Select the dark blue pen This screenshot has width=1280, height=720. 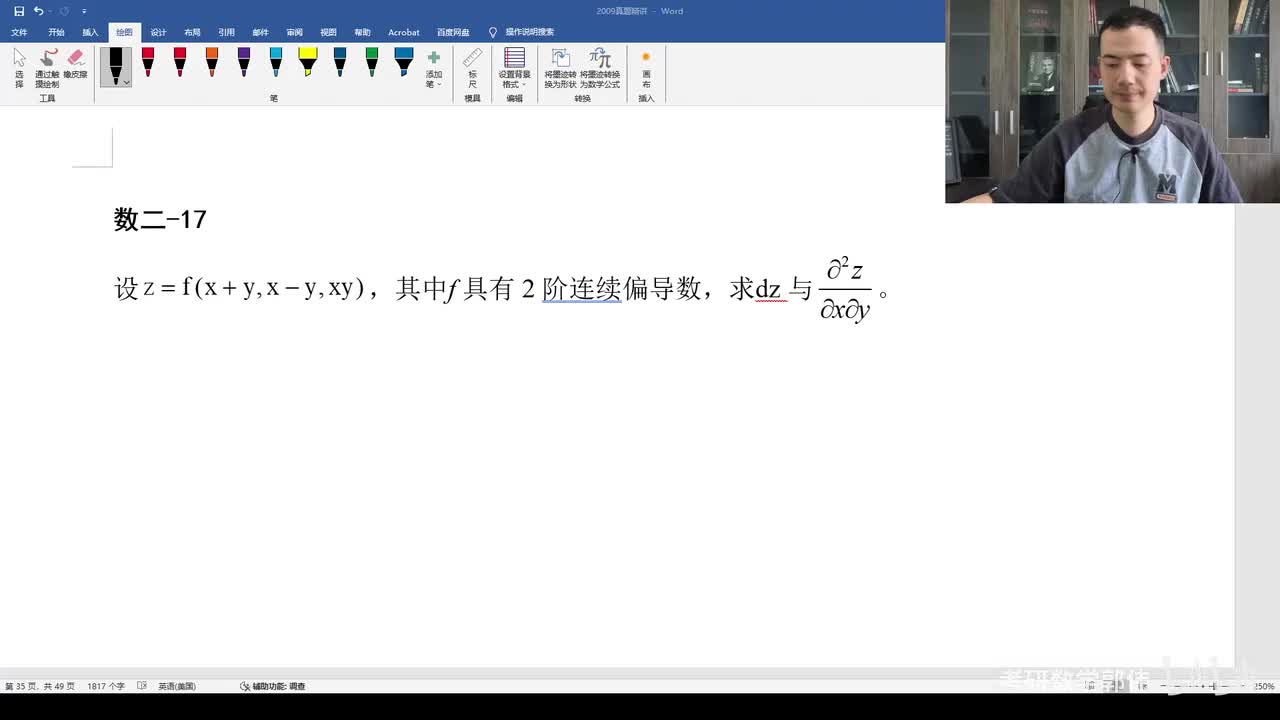point(340,62)
